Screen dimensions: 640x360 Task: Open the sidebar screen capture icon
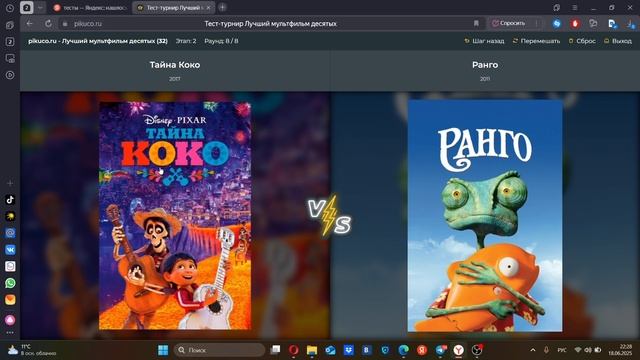click(x=10, y=58)
